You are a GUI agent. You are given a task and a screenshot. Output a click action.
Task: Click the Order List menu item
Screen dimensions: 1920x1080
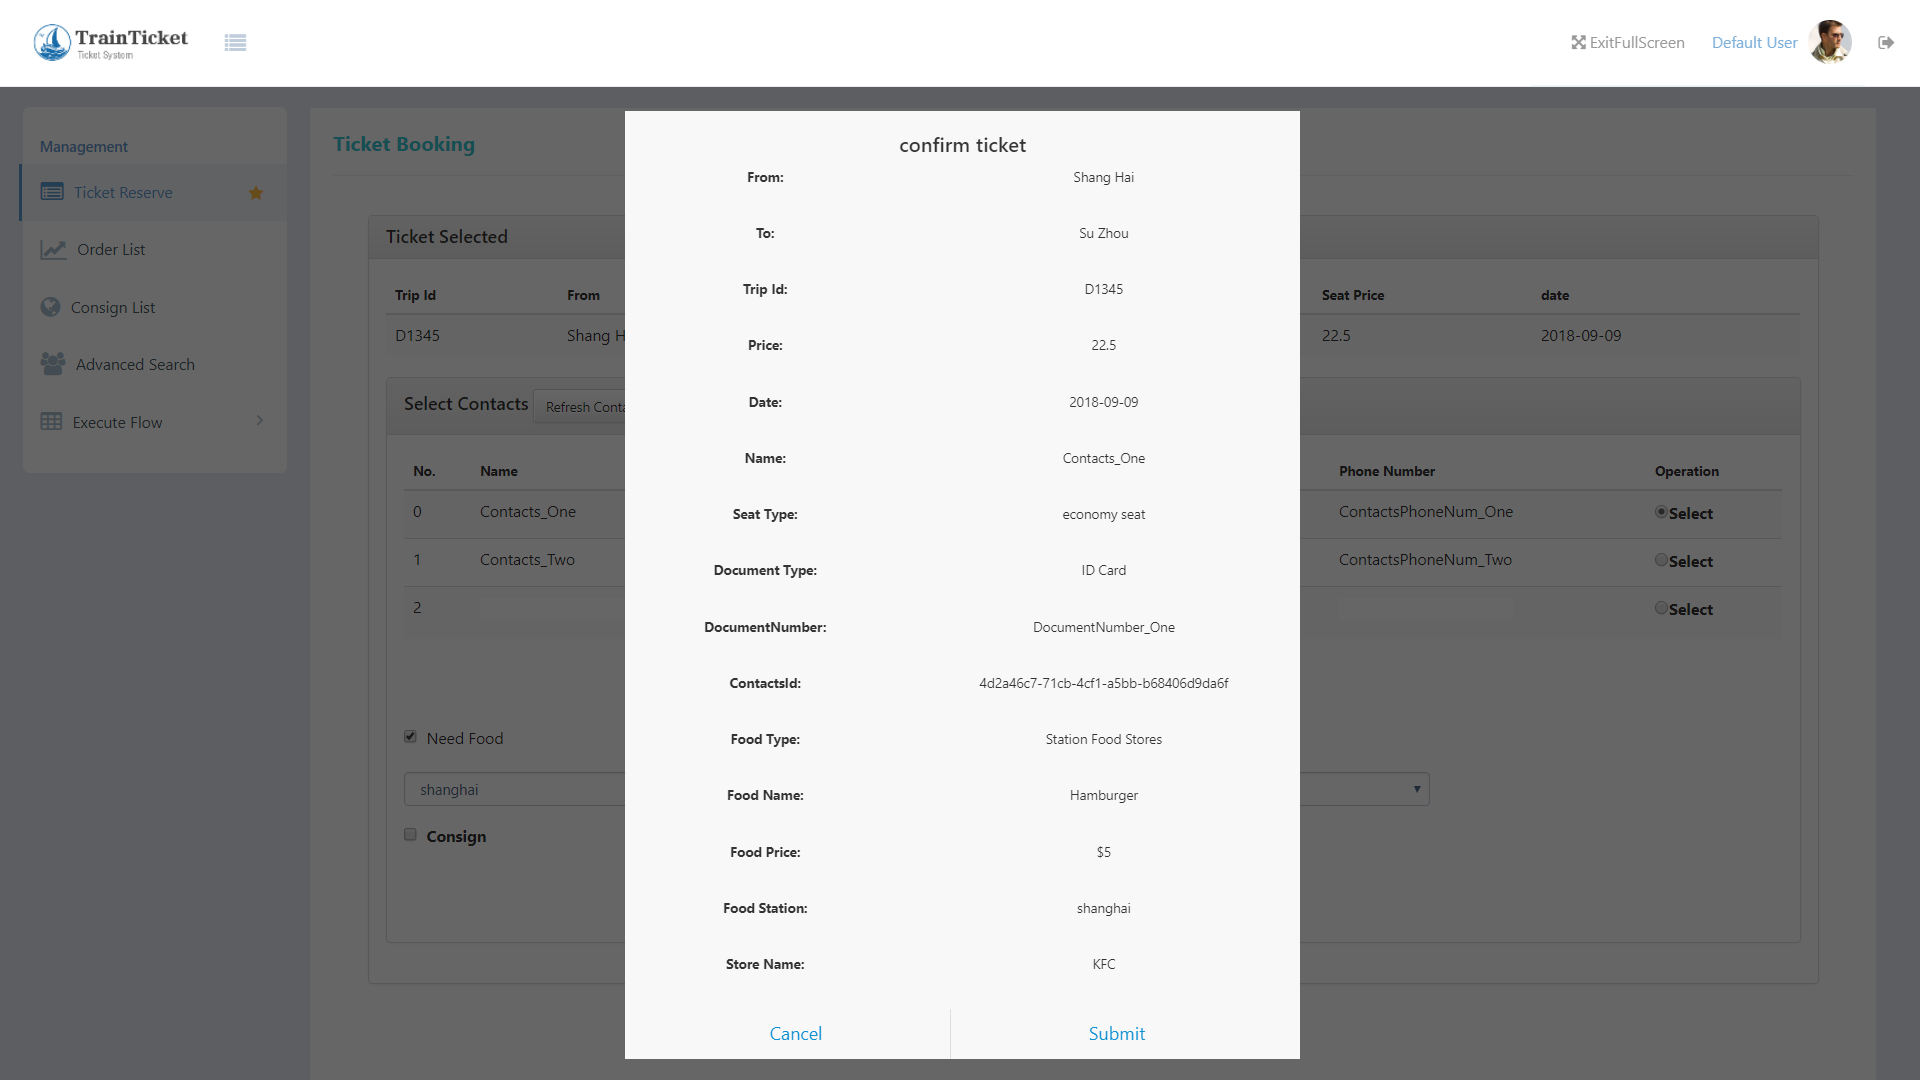pos(111,249)
